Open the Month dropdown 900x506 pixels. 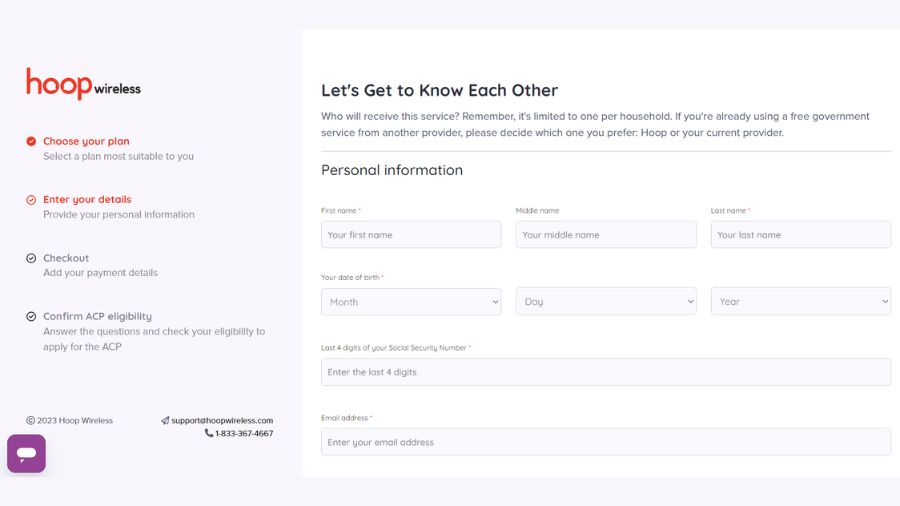(411, 302)
